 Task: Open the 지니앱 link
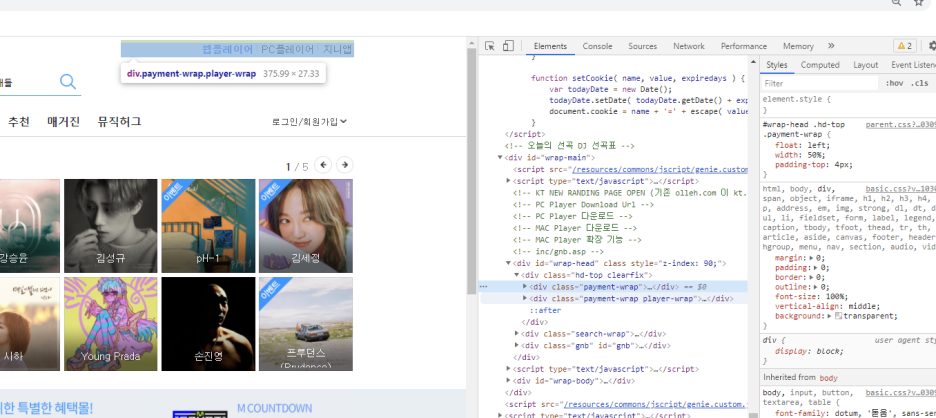point(338,50)
